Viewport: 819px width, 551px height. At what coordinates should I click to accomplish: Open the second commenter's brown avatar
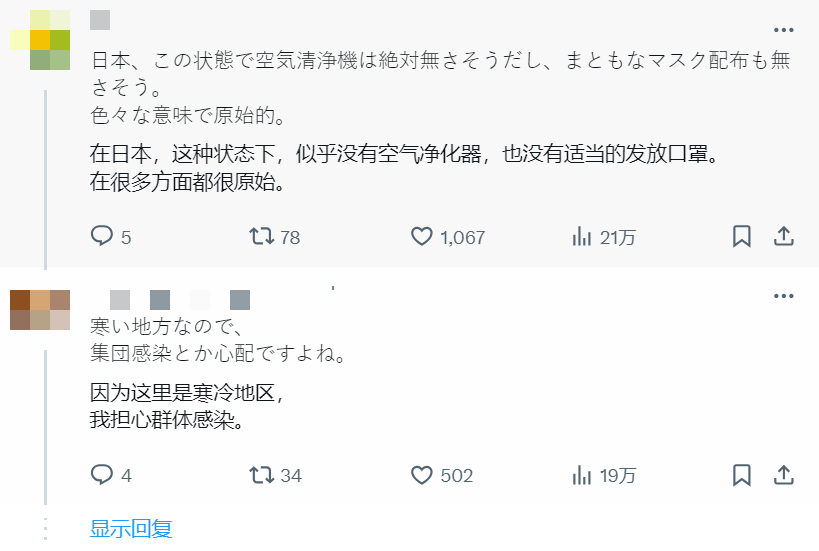pyautogui.click(x=40, y=309)
